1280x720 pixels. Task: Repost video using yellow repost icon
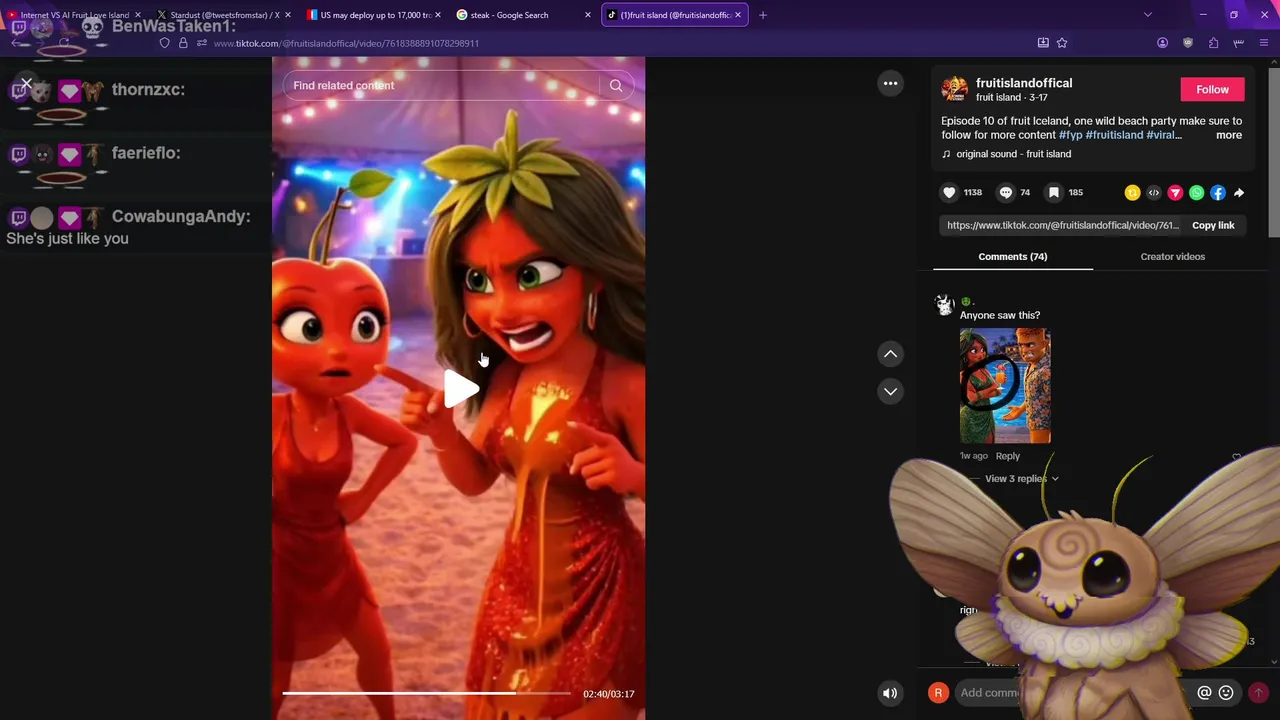coord(1132,193)
